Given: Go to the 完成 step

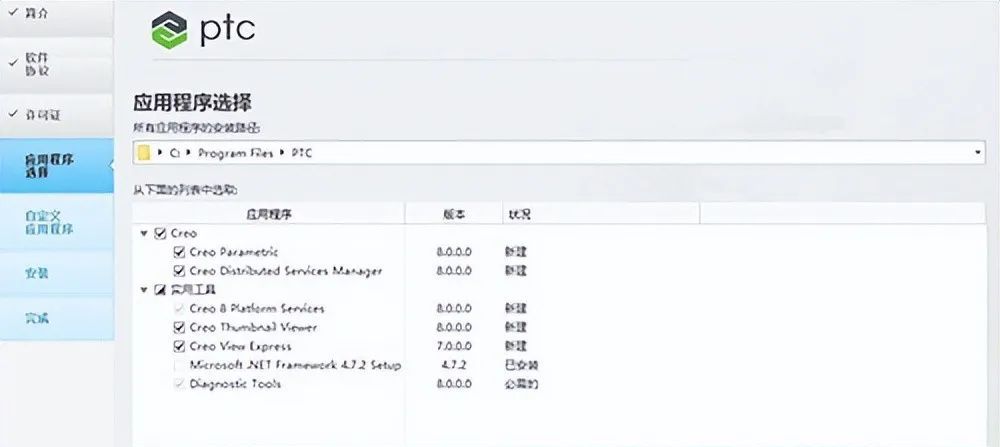Looking at the screenshot, I should pyautogui.click(x=56, y=318).
